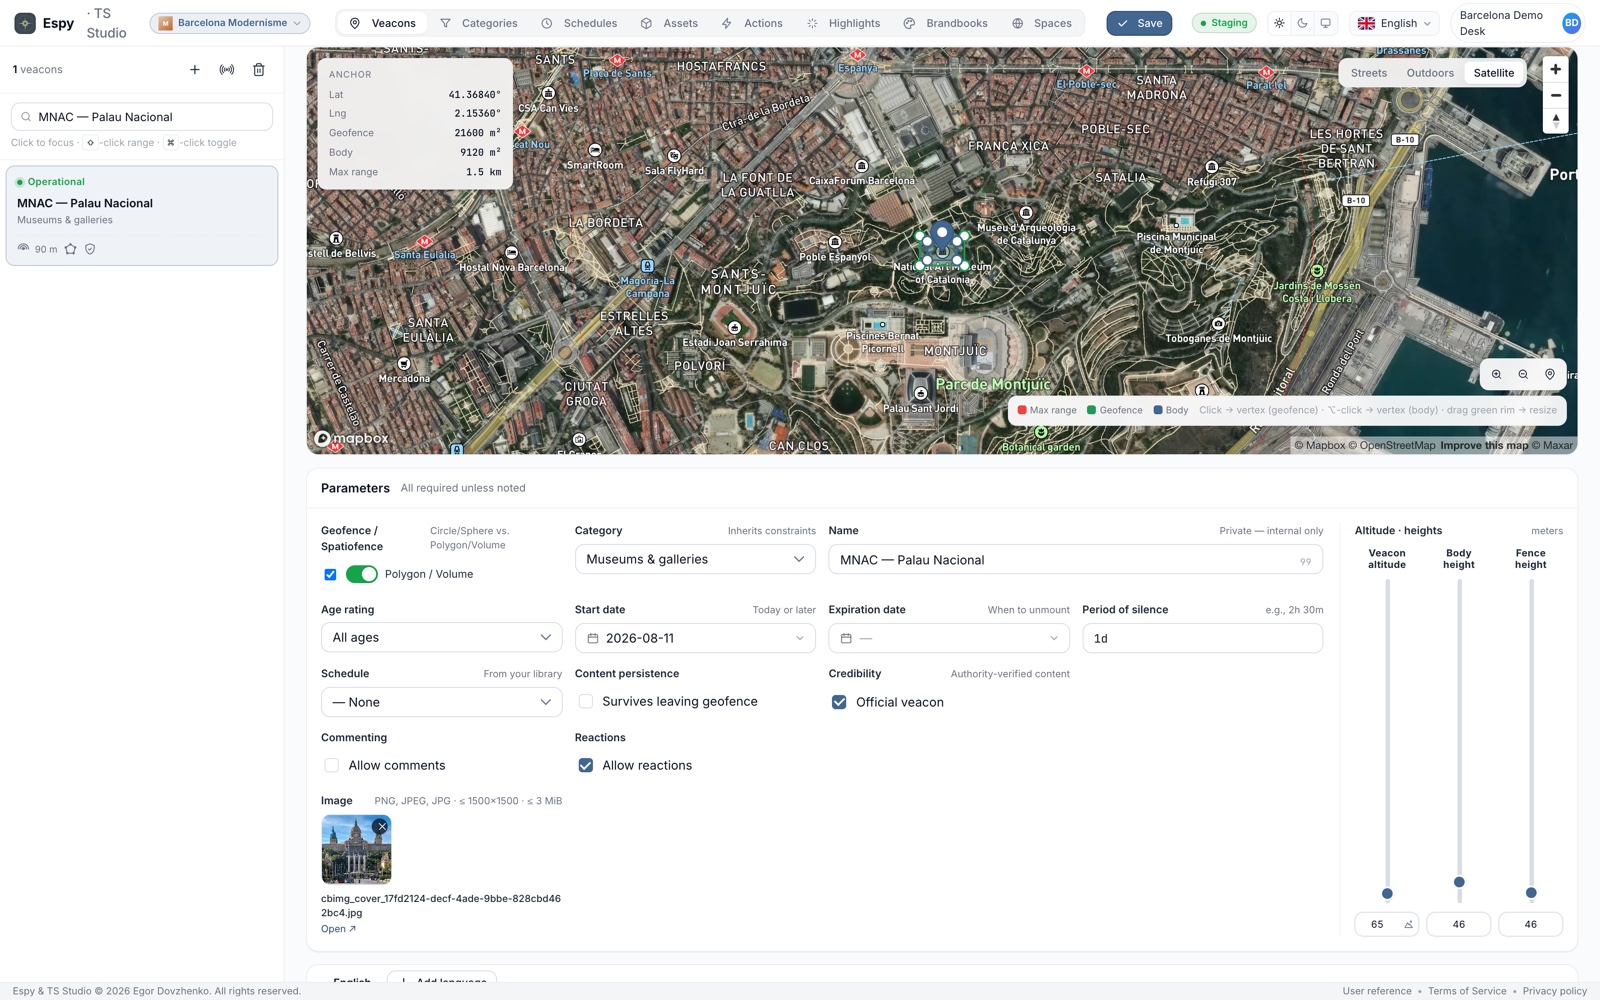Click the polygon icon on MNAC card

[x=71, y=249]
